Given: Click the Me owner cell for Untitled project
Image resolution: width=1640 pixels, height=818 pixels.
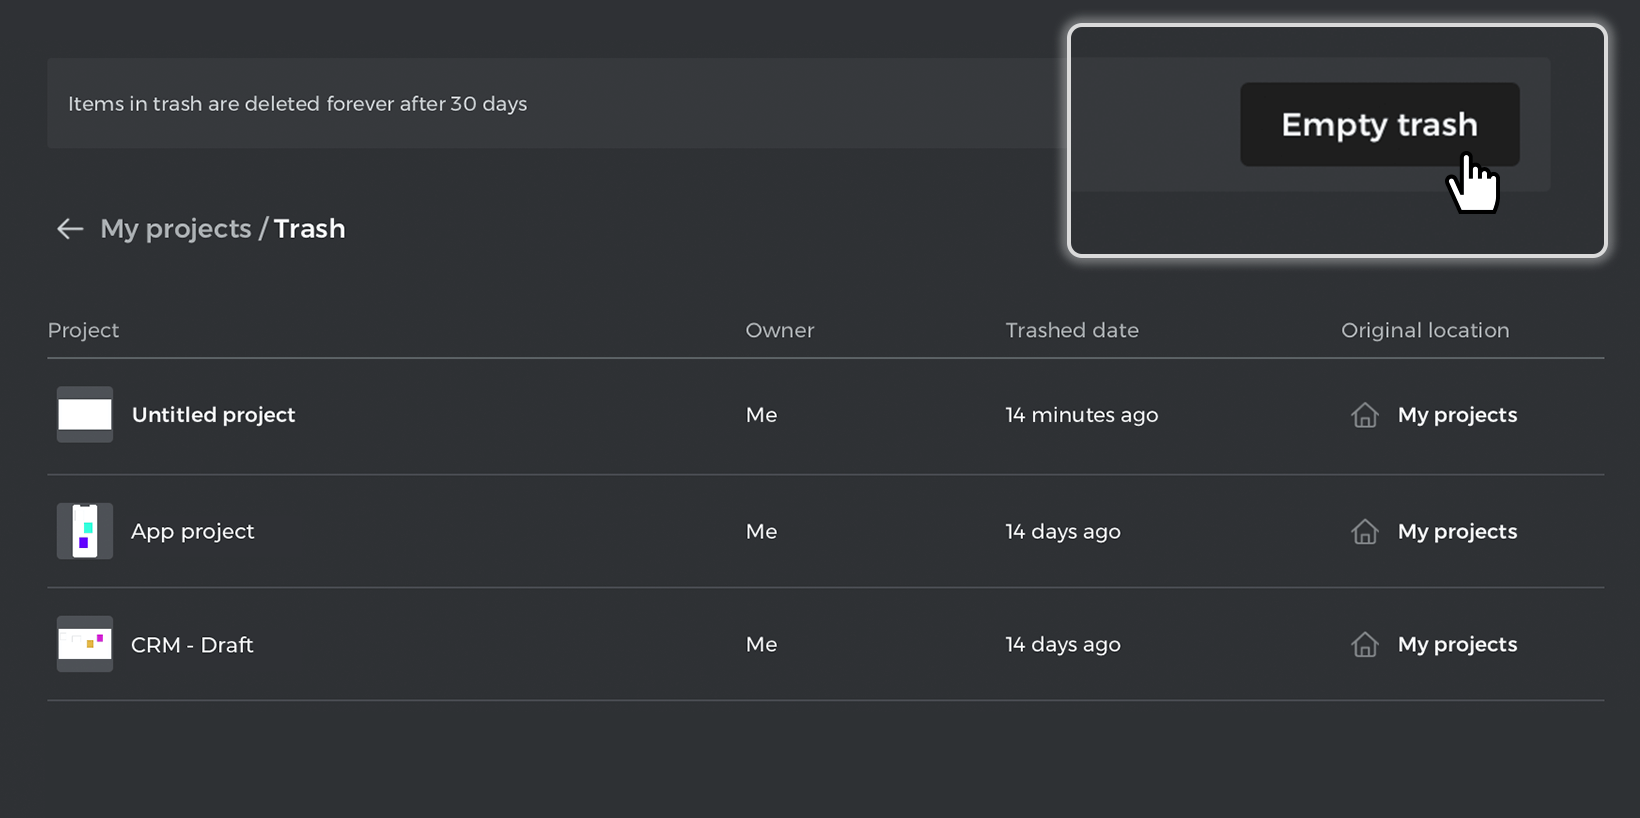Looking at the screenshot, I should pos(761,415).
